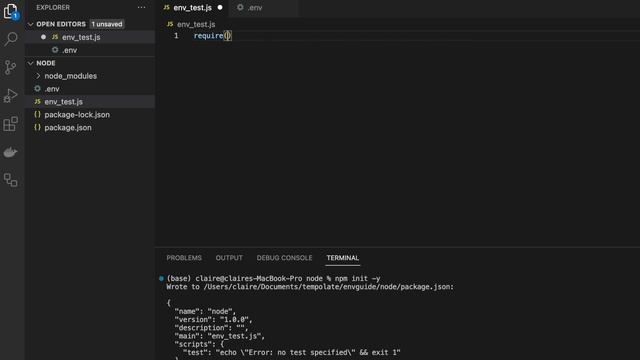Open the Extensions view icon
The width and height of the screenshot is (640, 360).
11,124
